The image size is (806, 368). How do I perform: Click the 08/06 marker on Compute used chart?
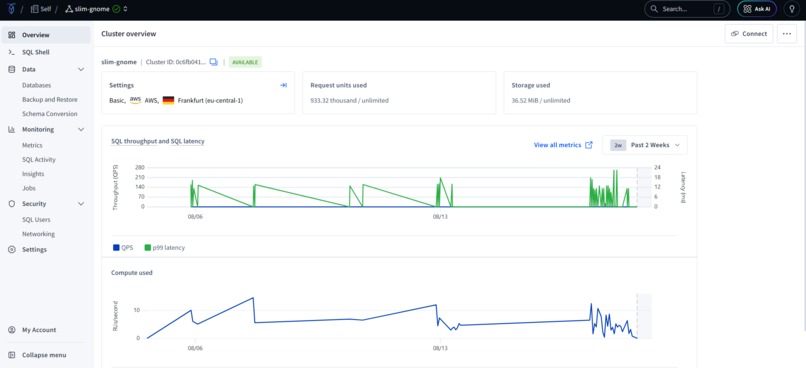coord(195,348)
